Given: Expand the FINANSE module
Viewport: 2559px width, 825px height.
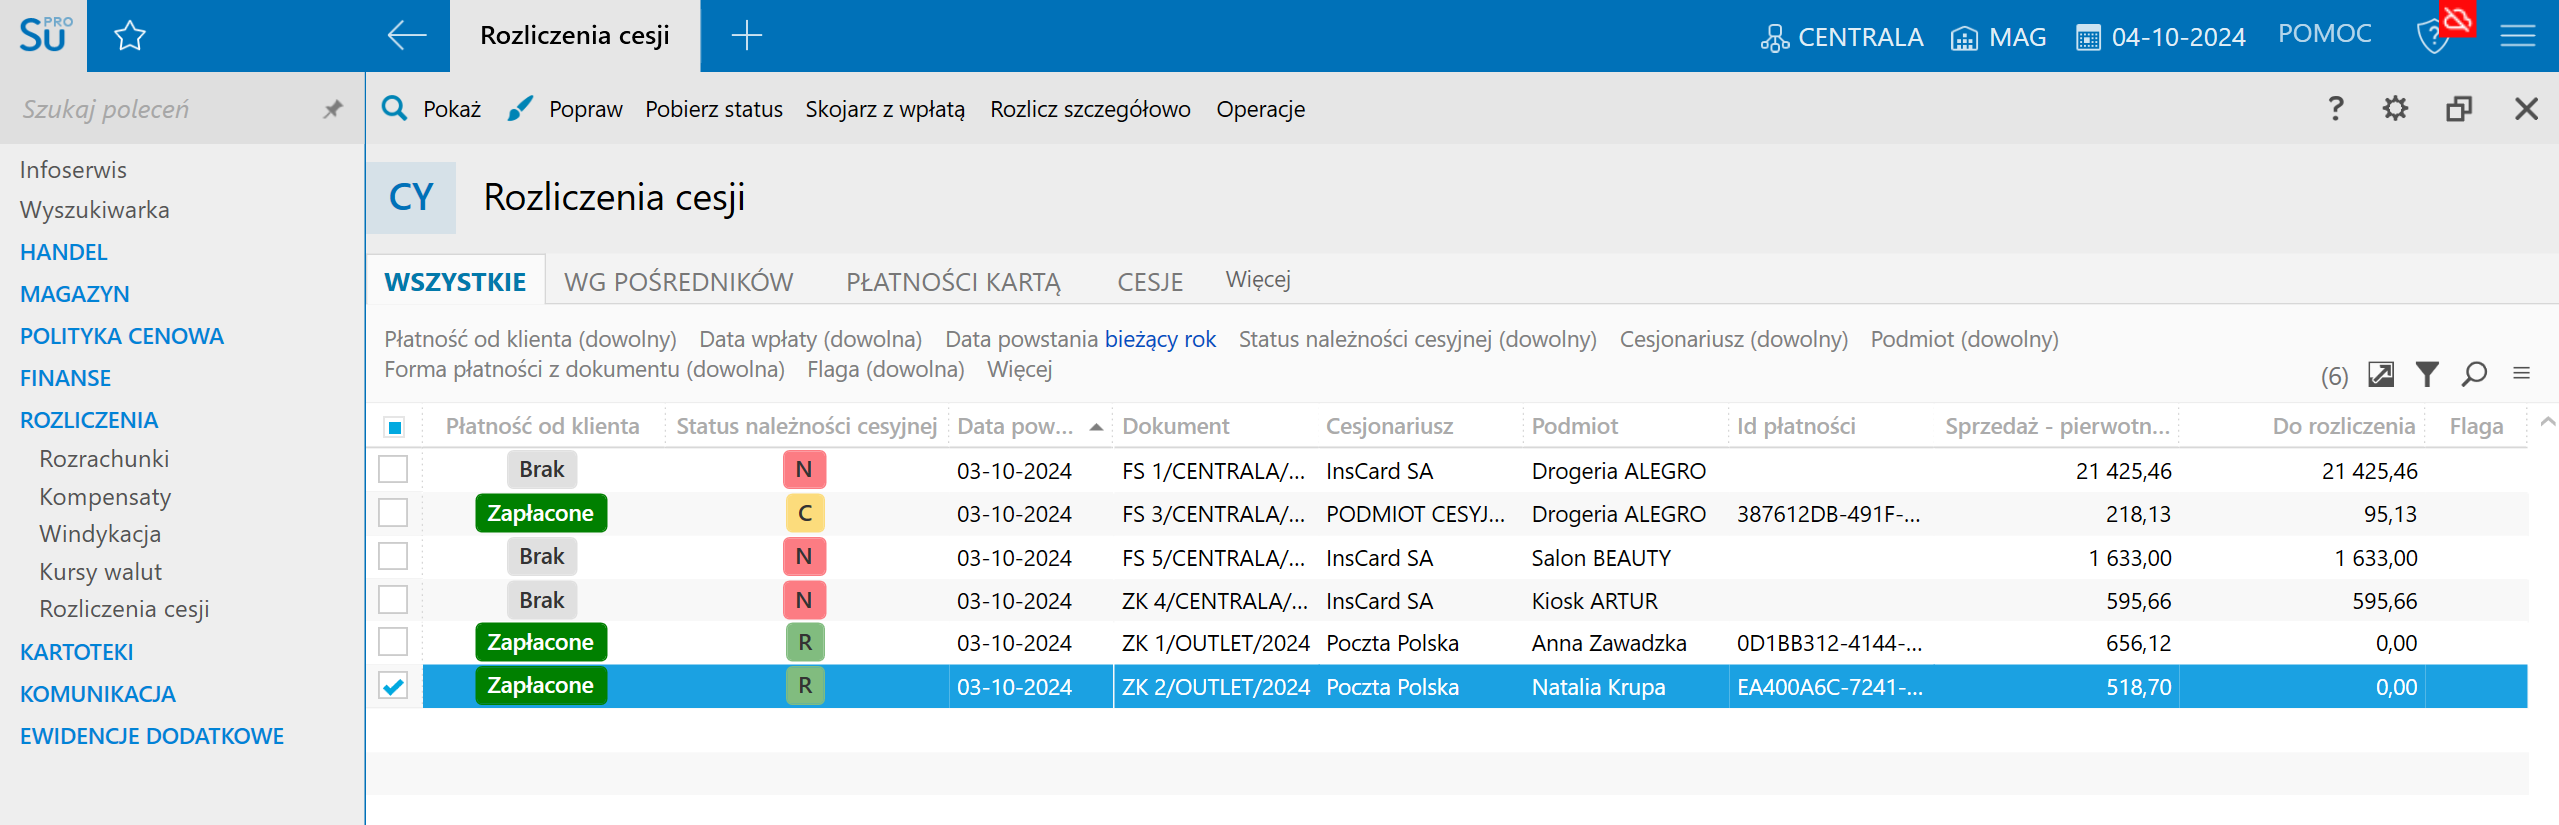Looking at the screenshot, I should coord(65,378).
